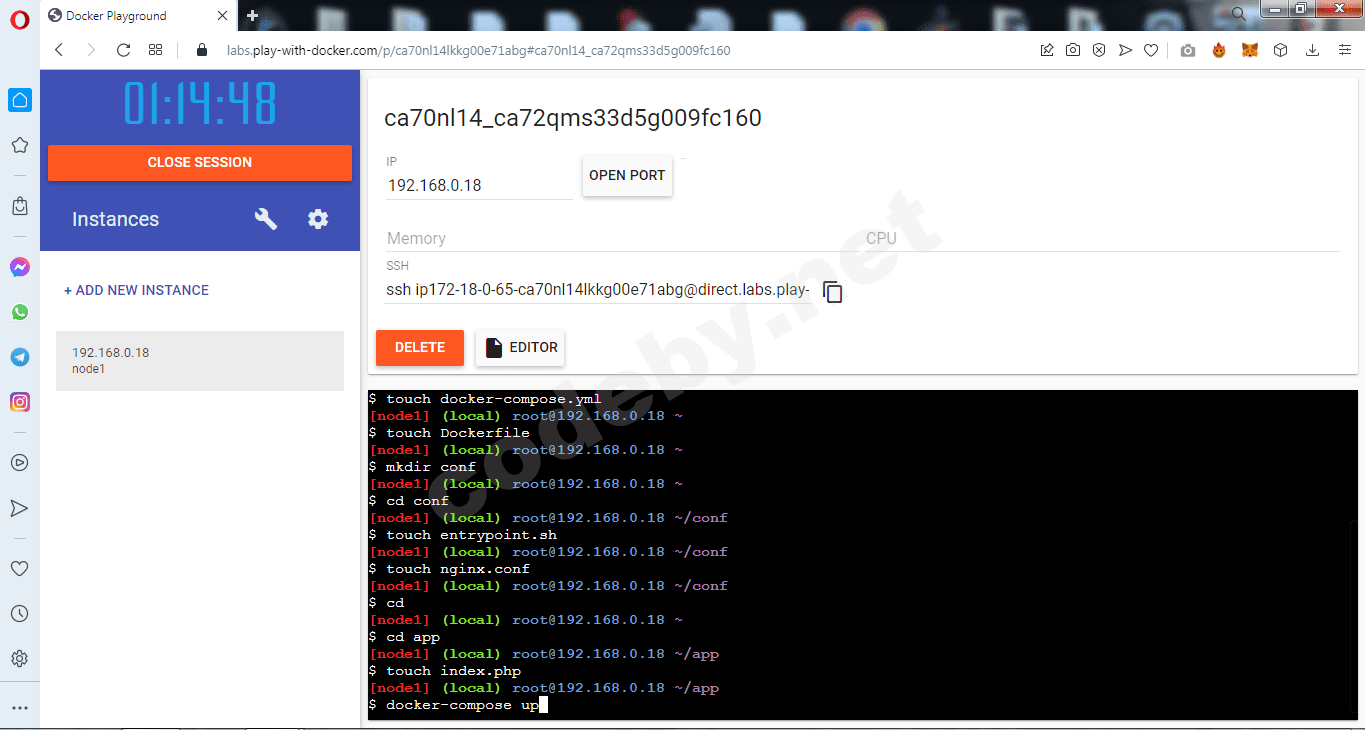This screenshot has height=730, width=1365.
Task: Open the flame face extension
Action: click(x=1219, y=50)
